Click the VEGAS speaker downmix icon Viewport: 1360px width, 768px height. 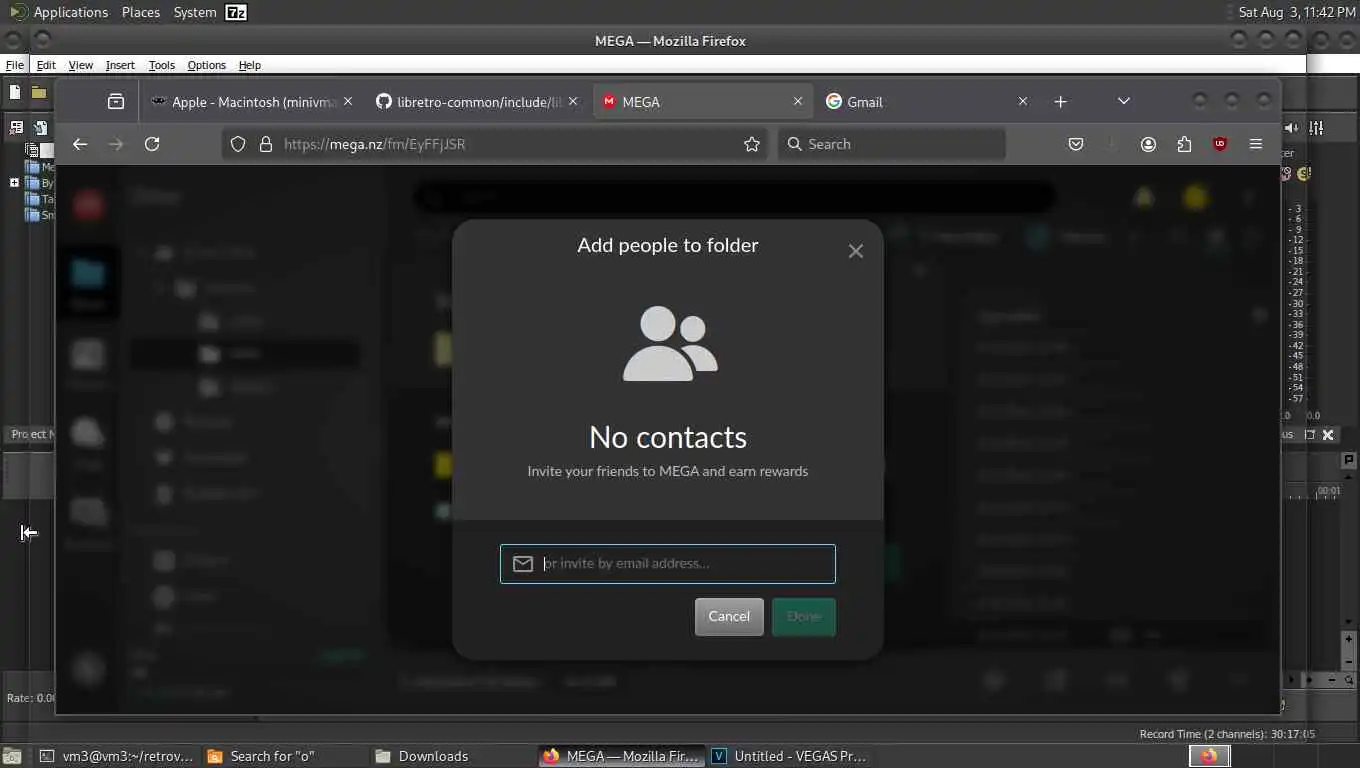tap(1292, 127)
